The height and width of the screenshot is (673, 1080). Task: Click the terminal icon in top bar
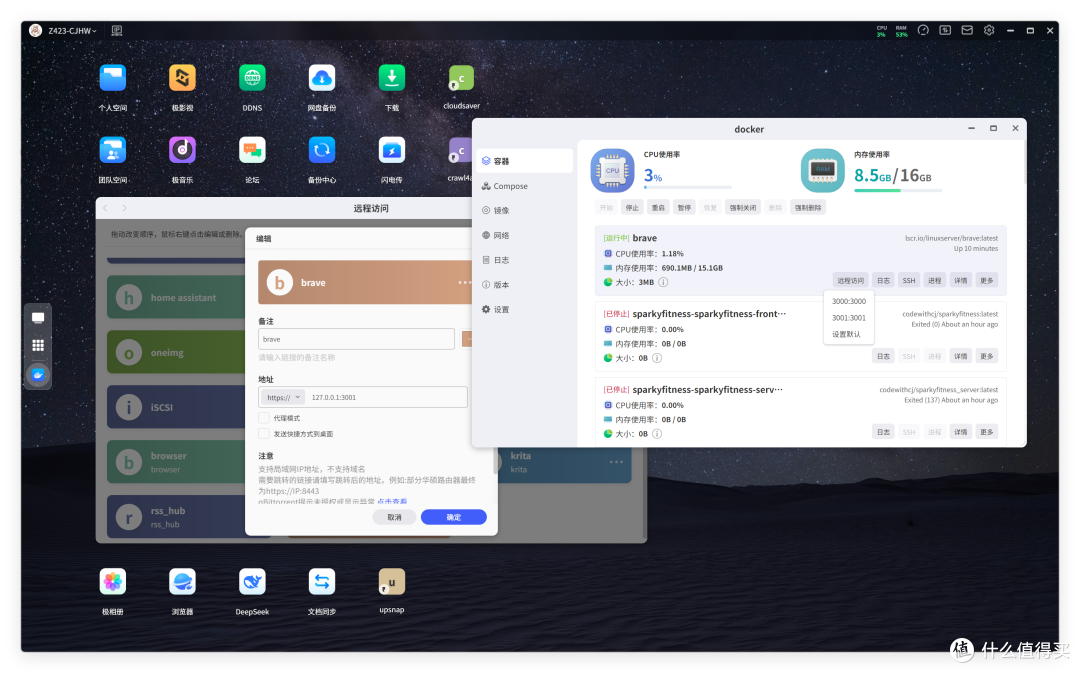[945, 30]
